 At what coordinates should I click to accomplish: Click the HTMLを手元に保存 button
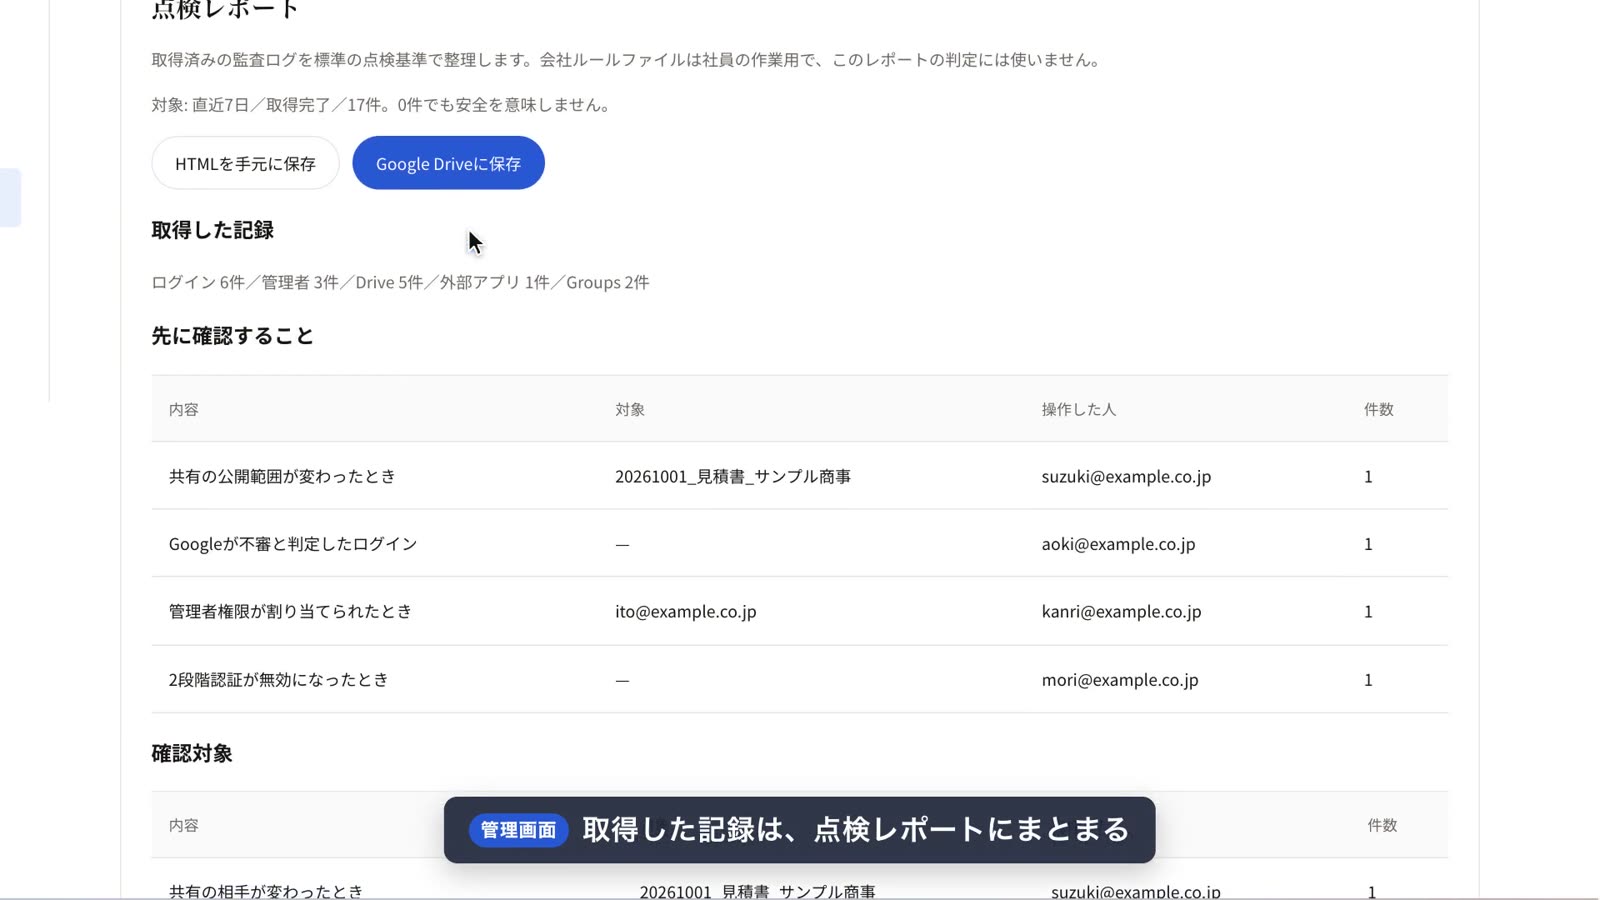(245, 163)
